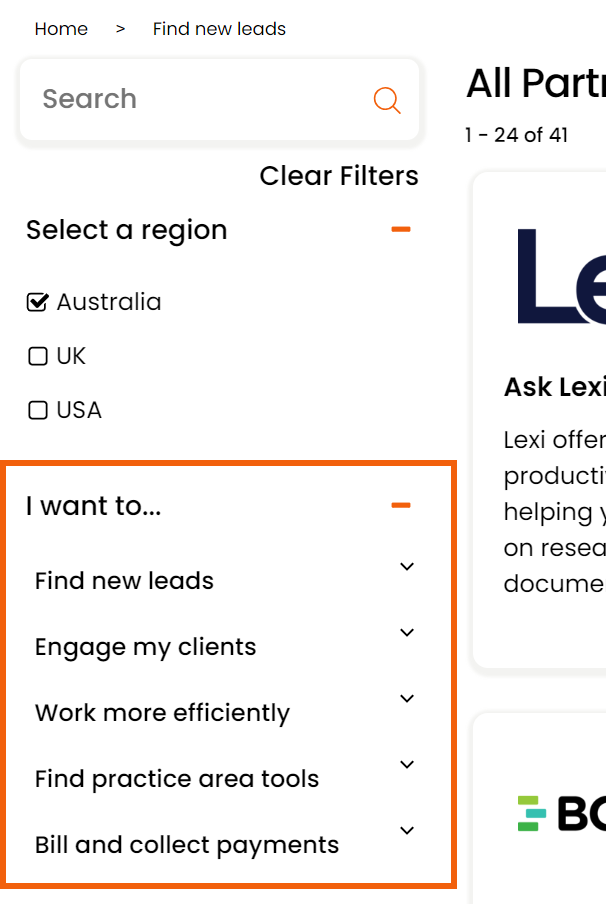Collapse the I want to... section
Image resolution: width=606 pixels, height=904 pixels.
pos(401,506)
